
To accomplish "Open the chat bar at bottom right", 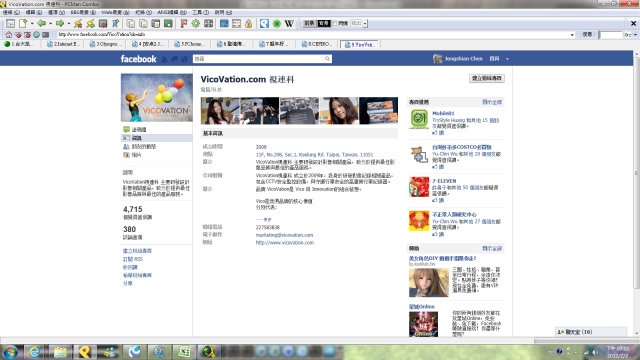I will coord(591,332).
